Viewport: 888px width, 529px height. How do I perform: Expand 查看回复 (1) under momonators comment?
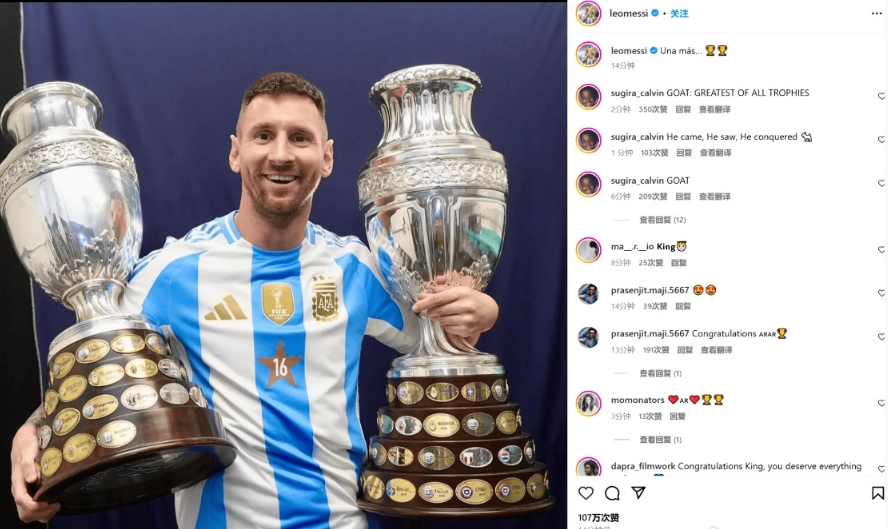660,440
